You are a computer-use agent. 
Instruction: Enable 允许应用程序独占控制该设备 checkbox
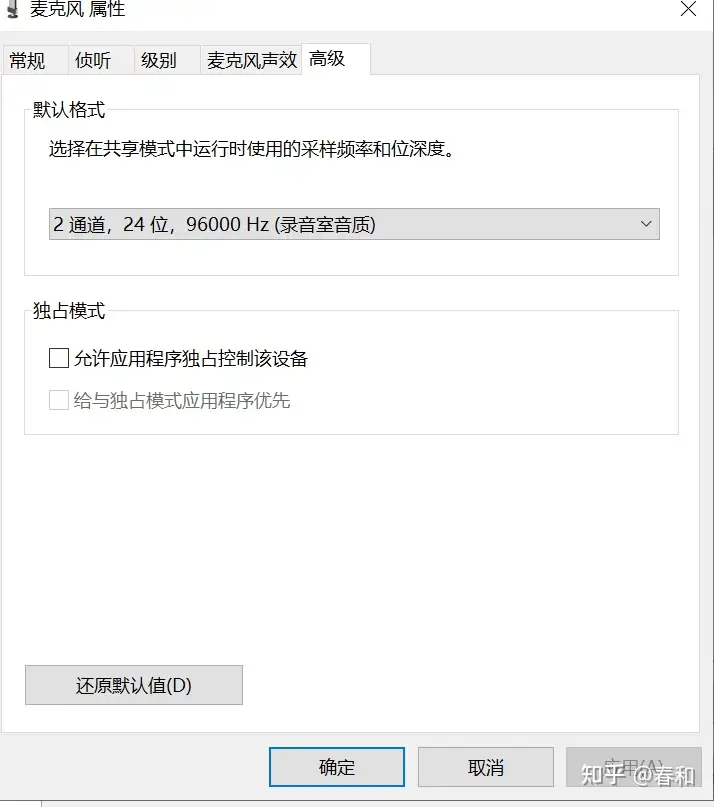point(59,358)
